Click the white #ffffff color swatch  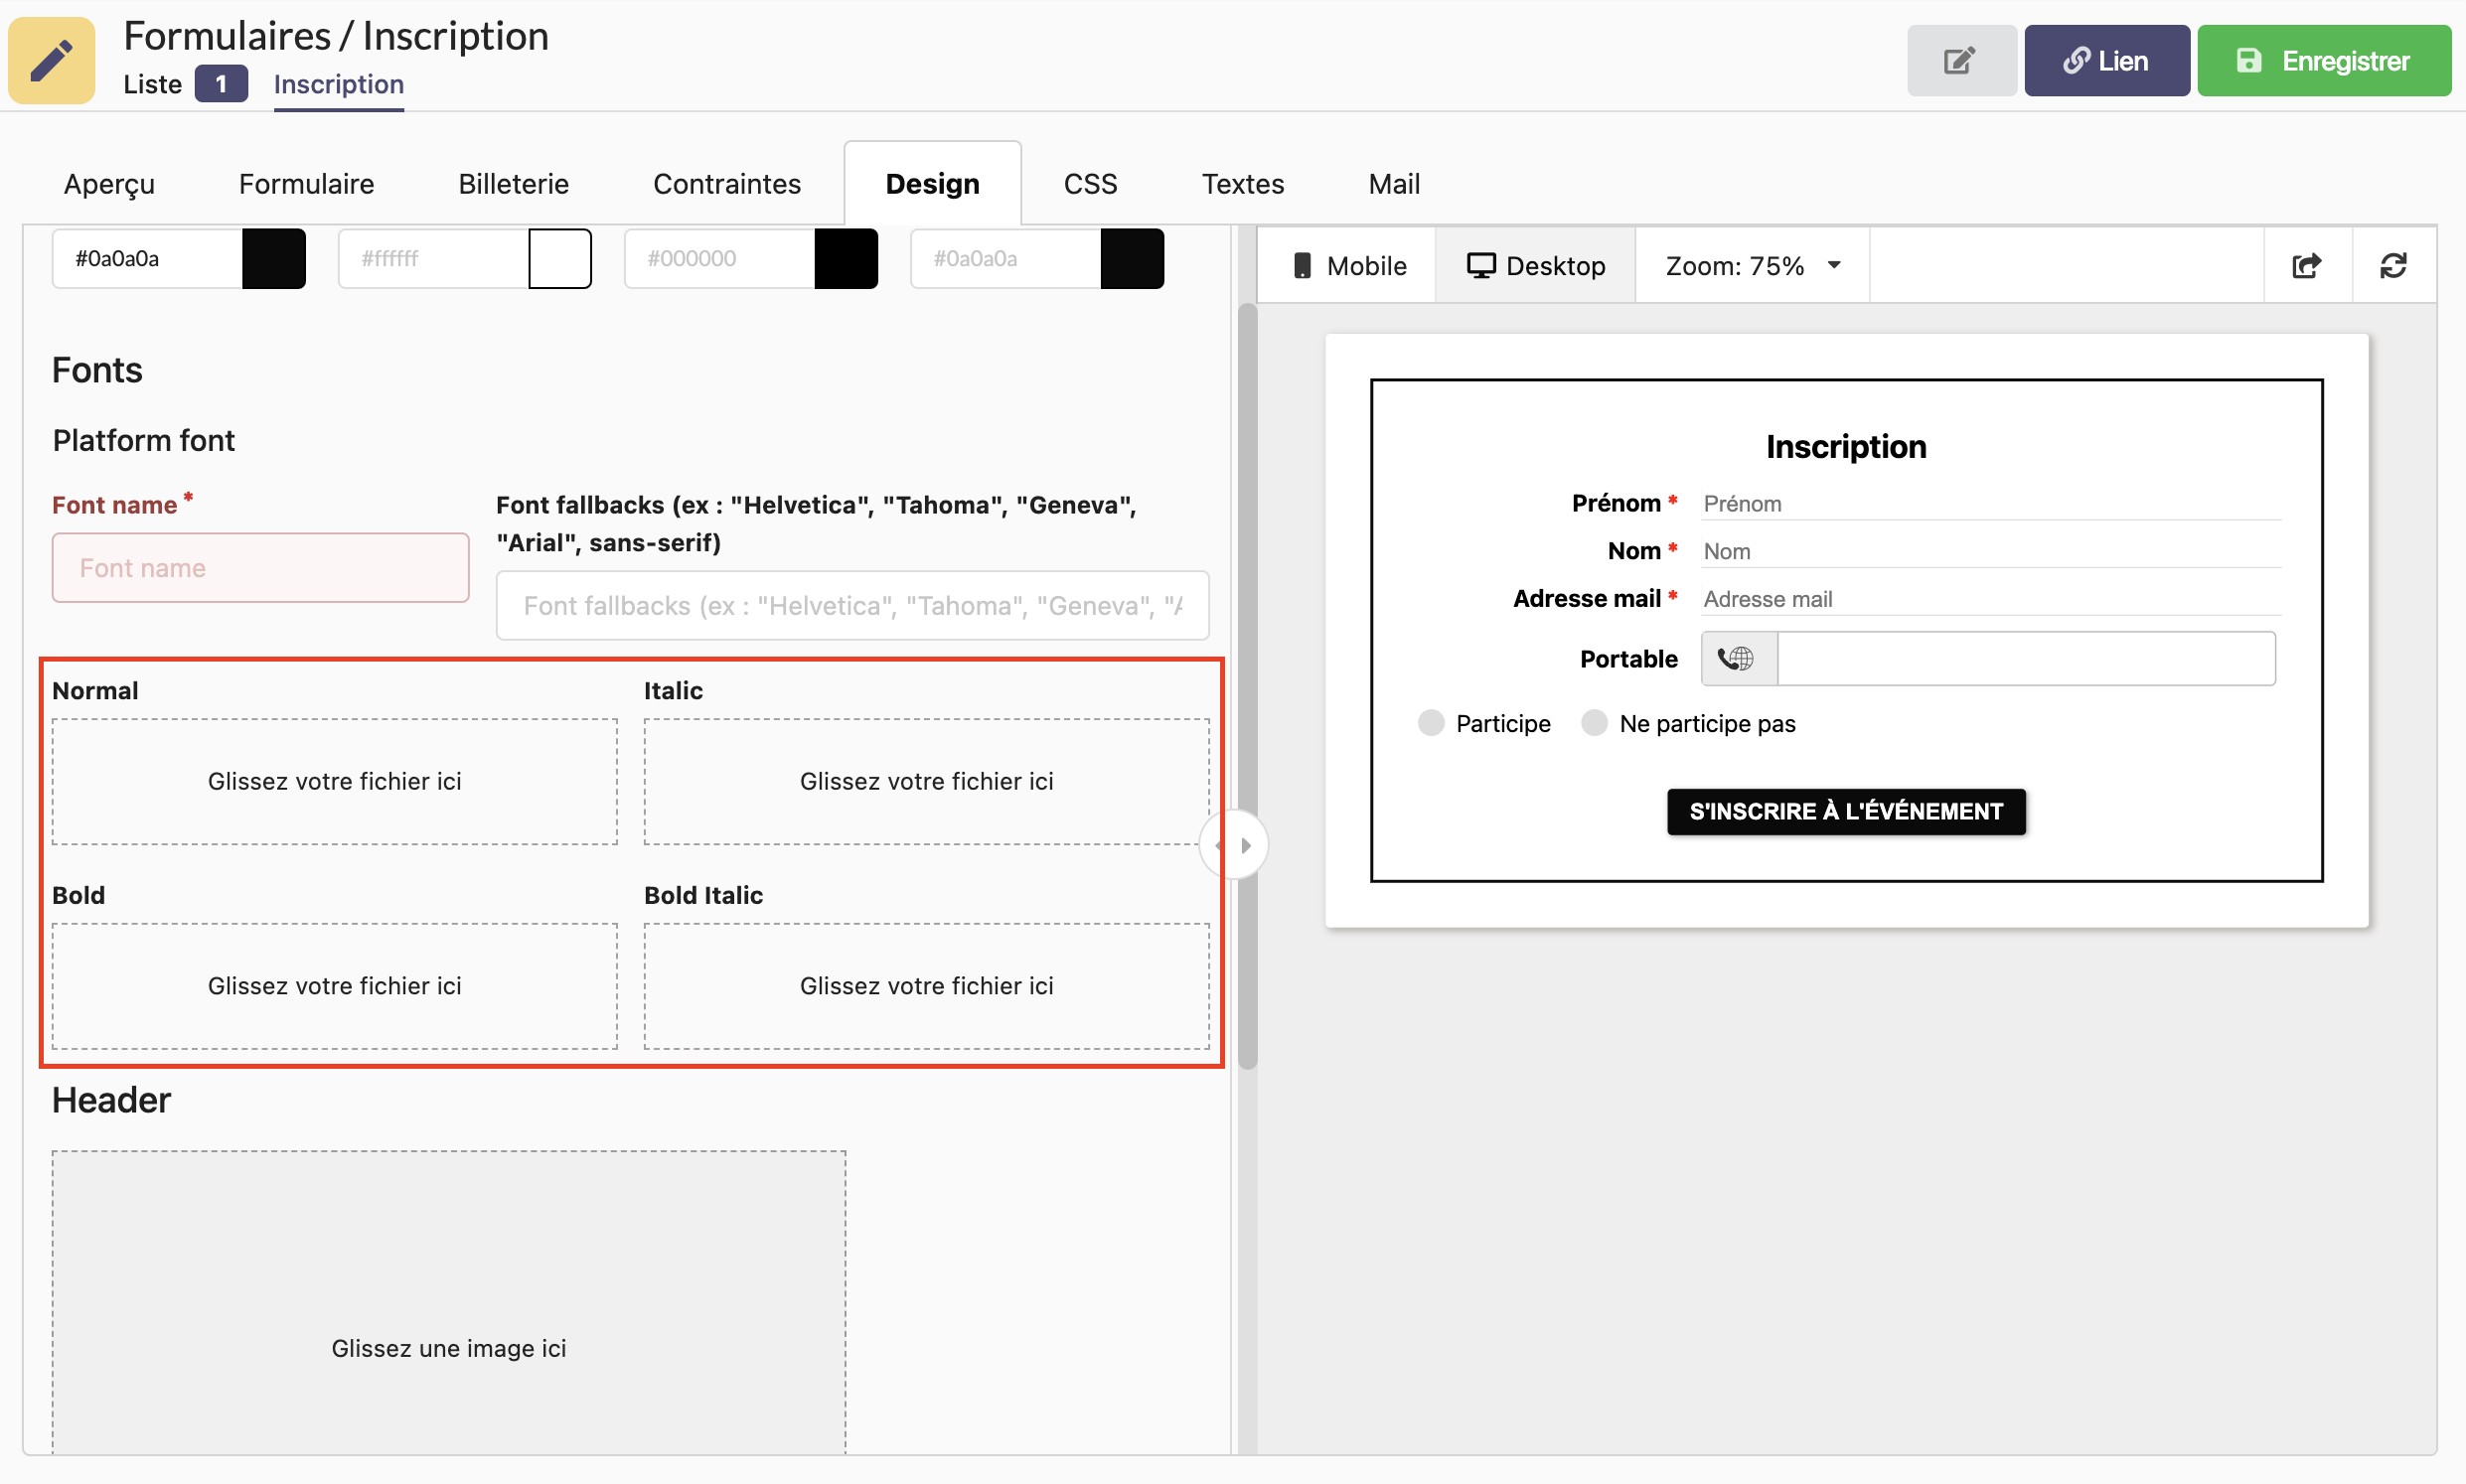[x=560, y=259]
